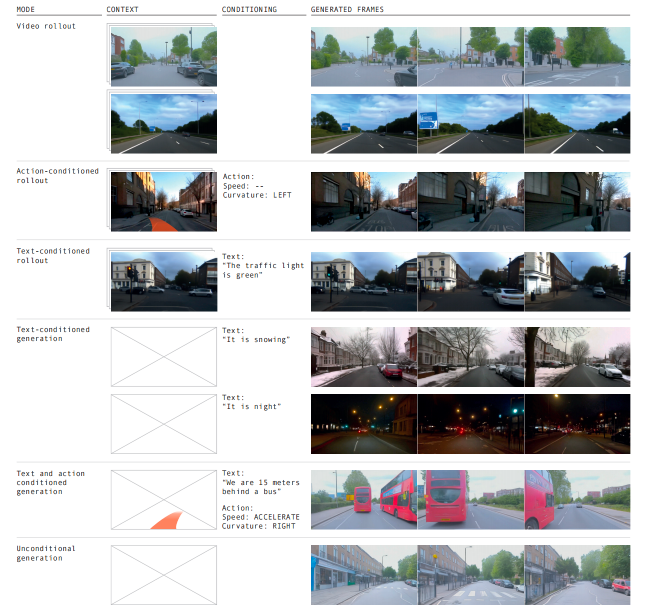Viewport: 647px width, 611px height.
Task: Open suburban rollout frame with road markings at junction
Action: coord(577,57)
